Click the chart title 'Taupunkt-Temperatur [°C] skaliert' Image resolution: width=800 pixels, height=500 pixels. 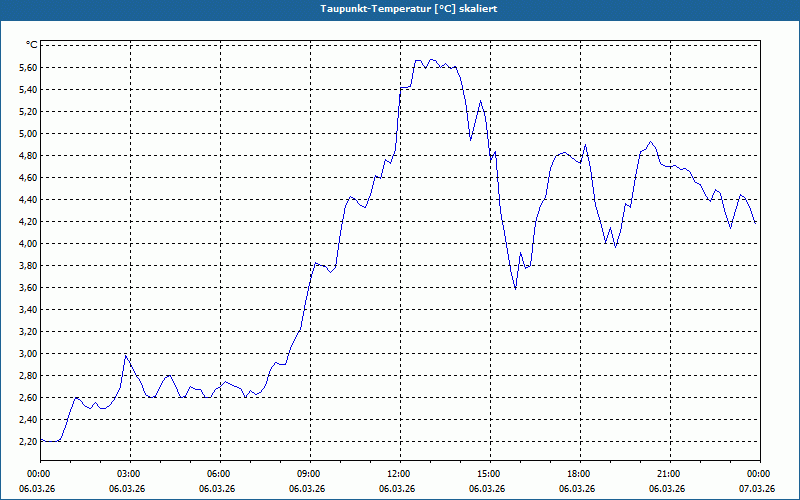click(x=409, y=9)
